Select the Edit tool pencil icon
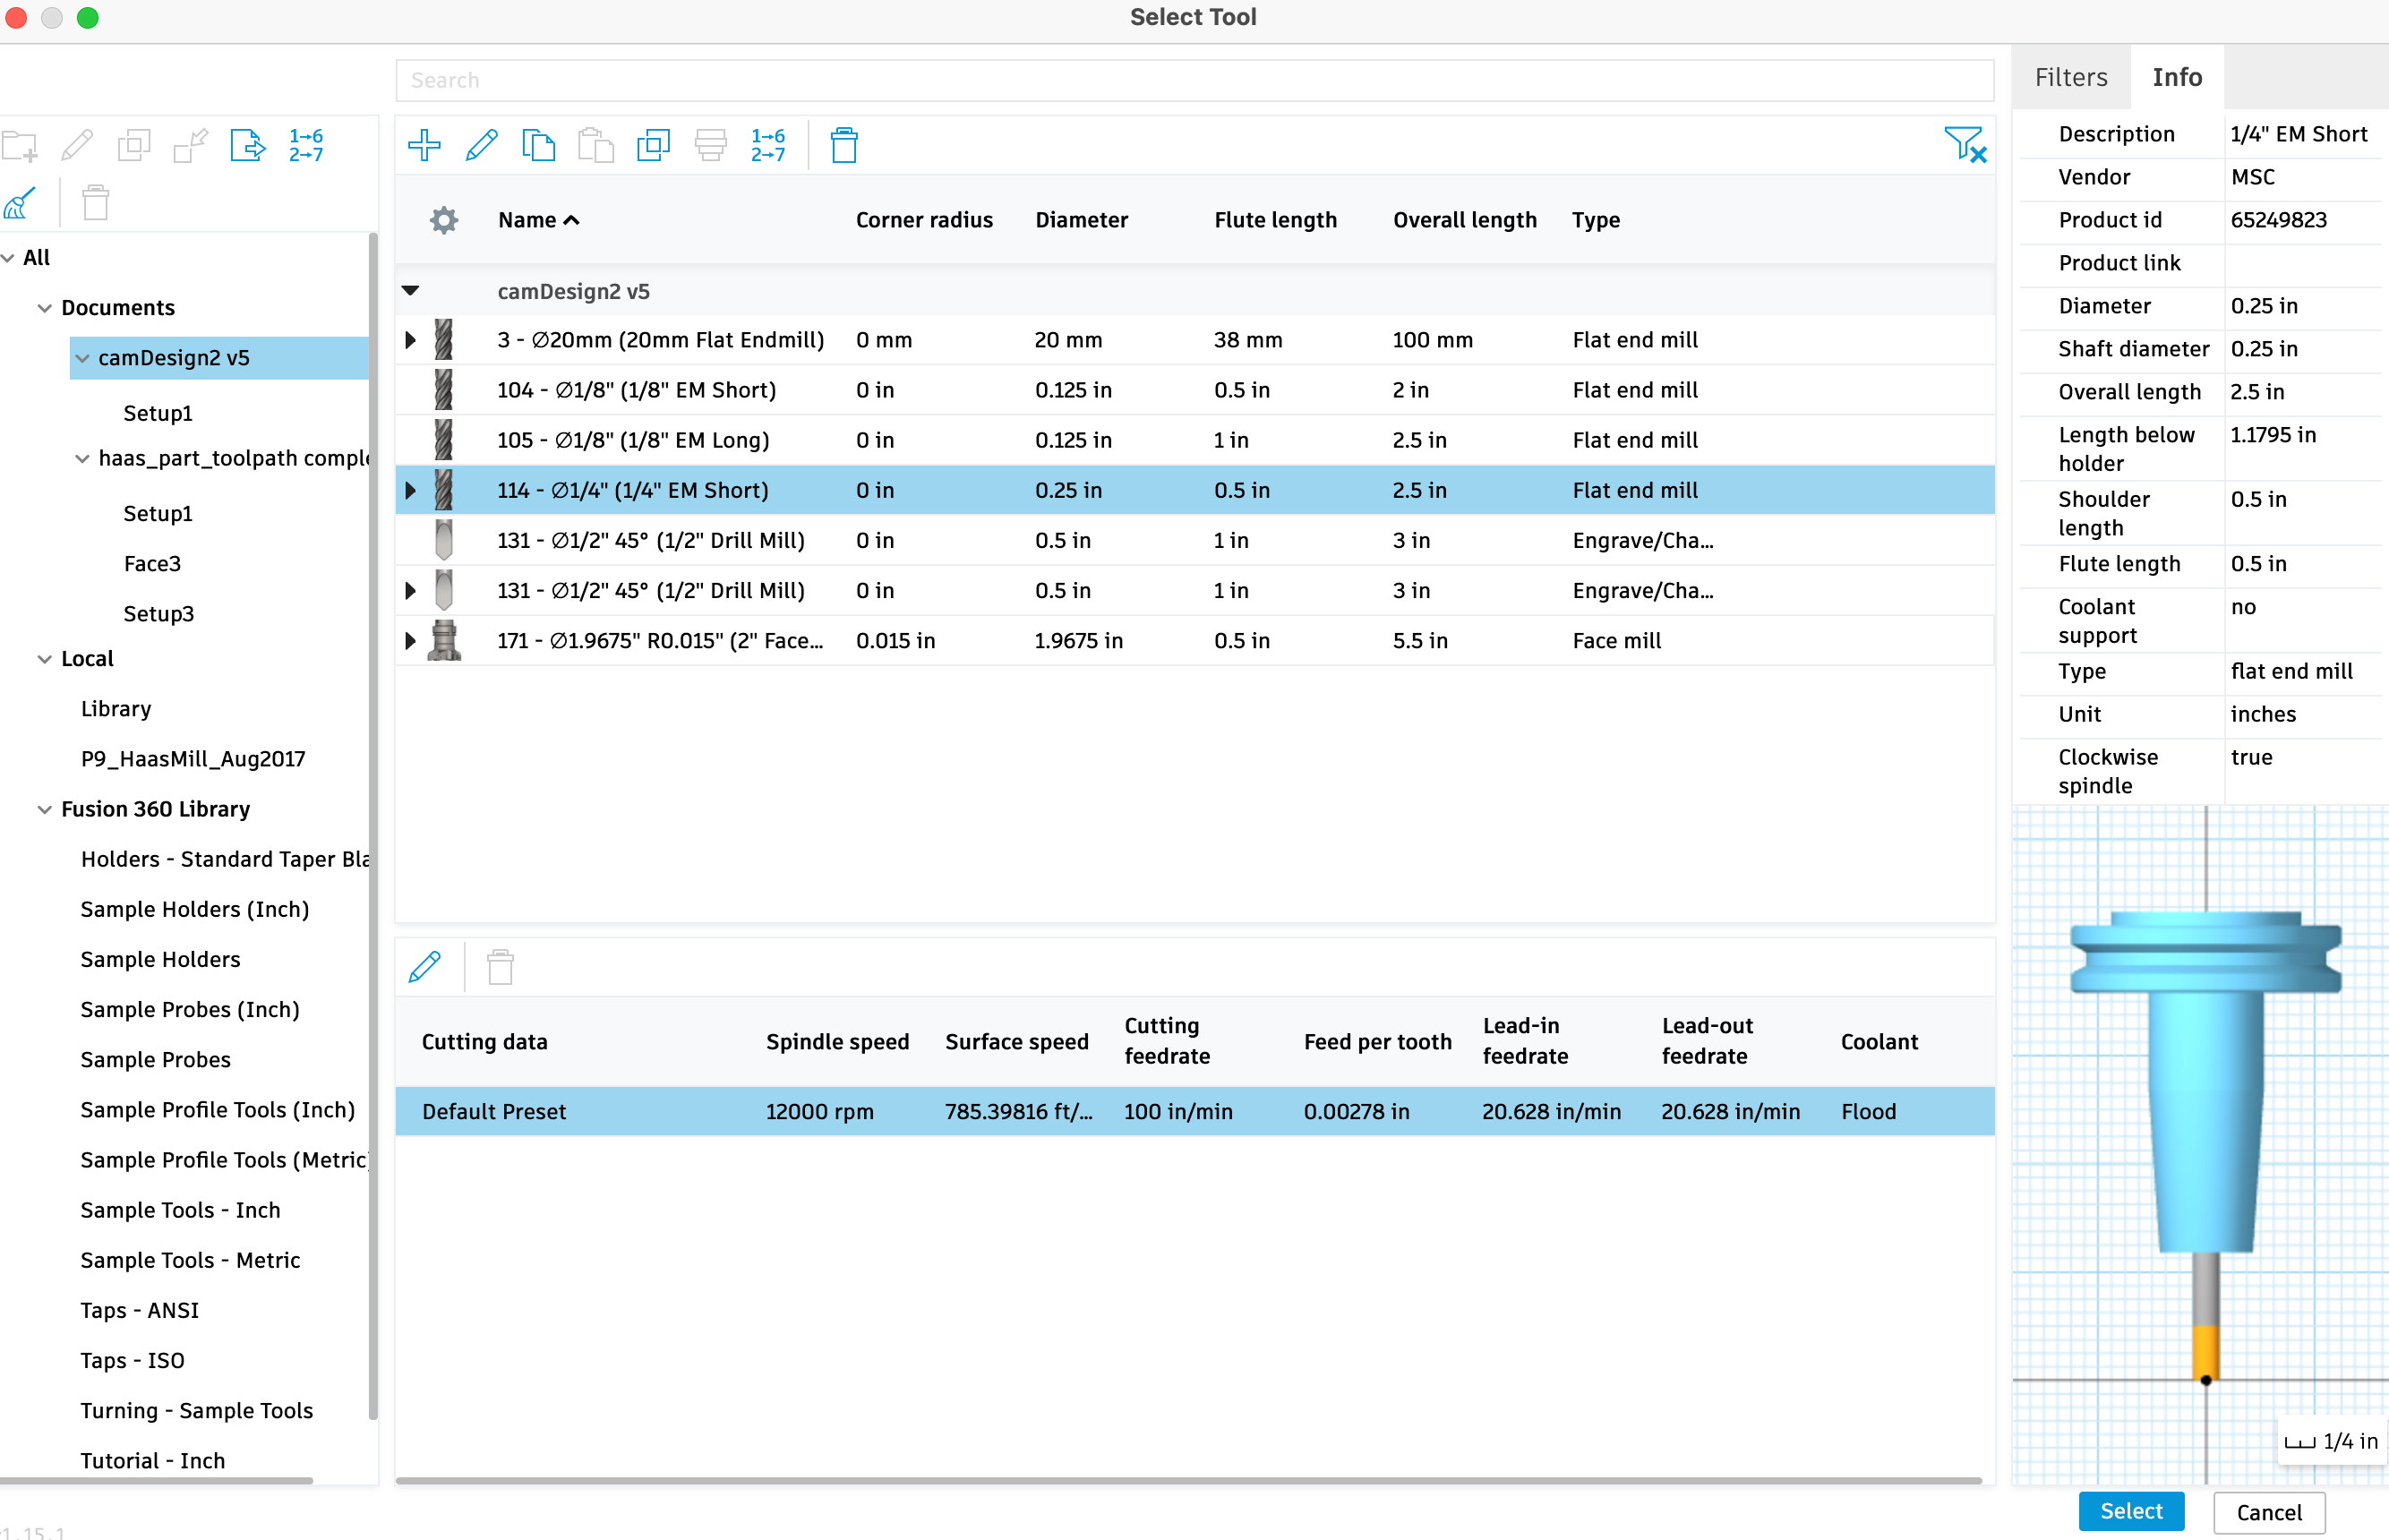The width and height of the screenshot is (2389, 1540). (484, 146)
